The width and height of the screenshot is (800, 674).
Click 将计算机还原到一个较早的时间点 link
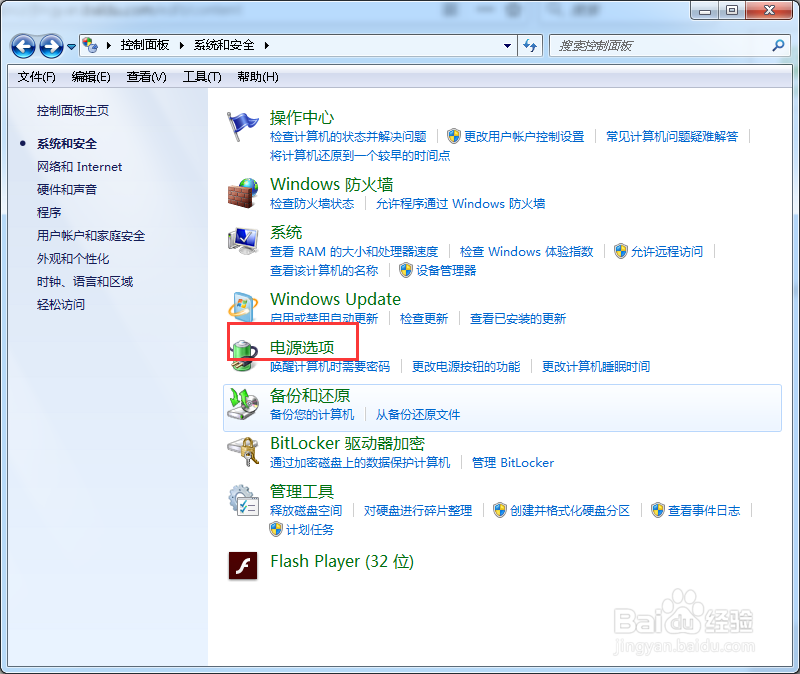[x=360, y=156]
